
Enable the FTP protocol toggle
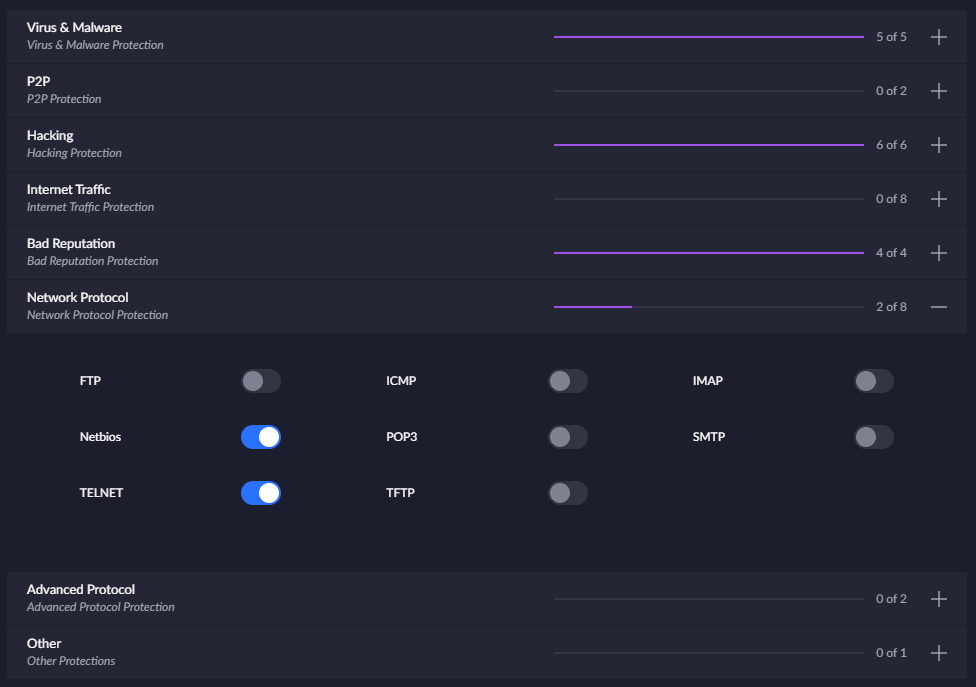click(x=261, y=381)
